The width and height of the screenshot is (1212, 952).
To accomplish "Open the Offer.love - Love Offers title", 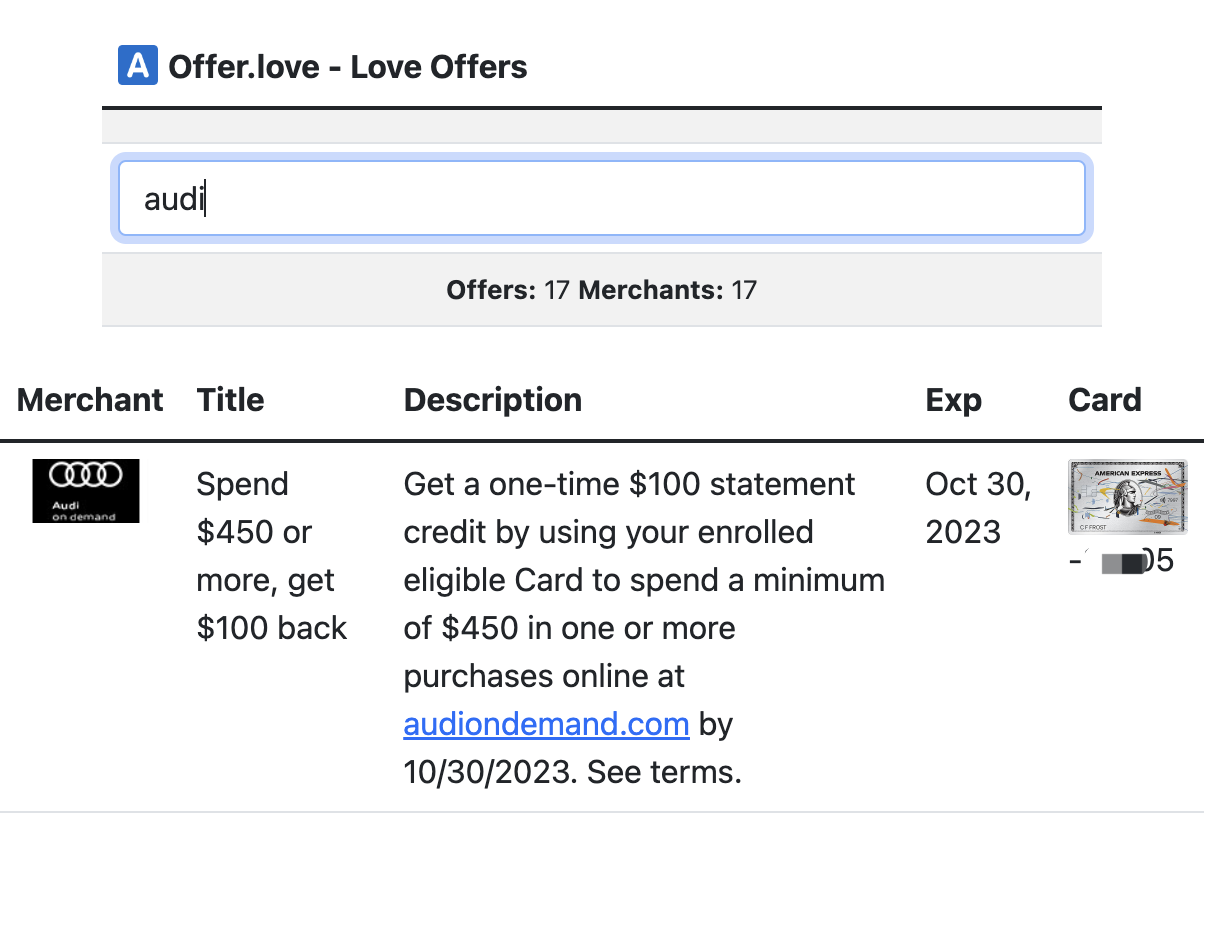I will coord(347,67).
